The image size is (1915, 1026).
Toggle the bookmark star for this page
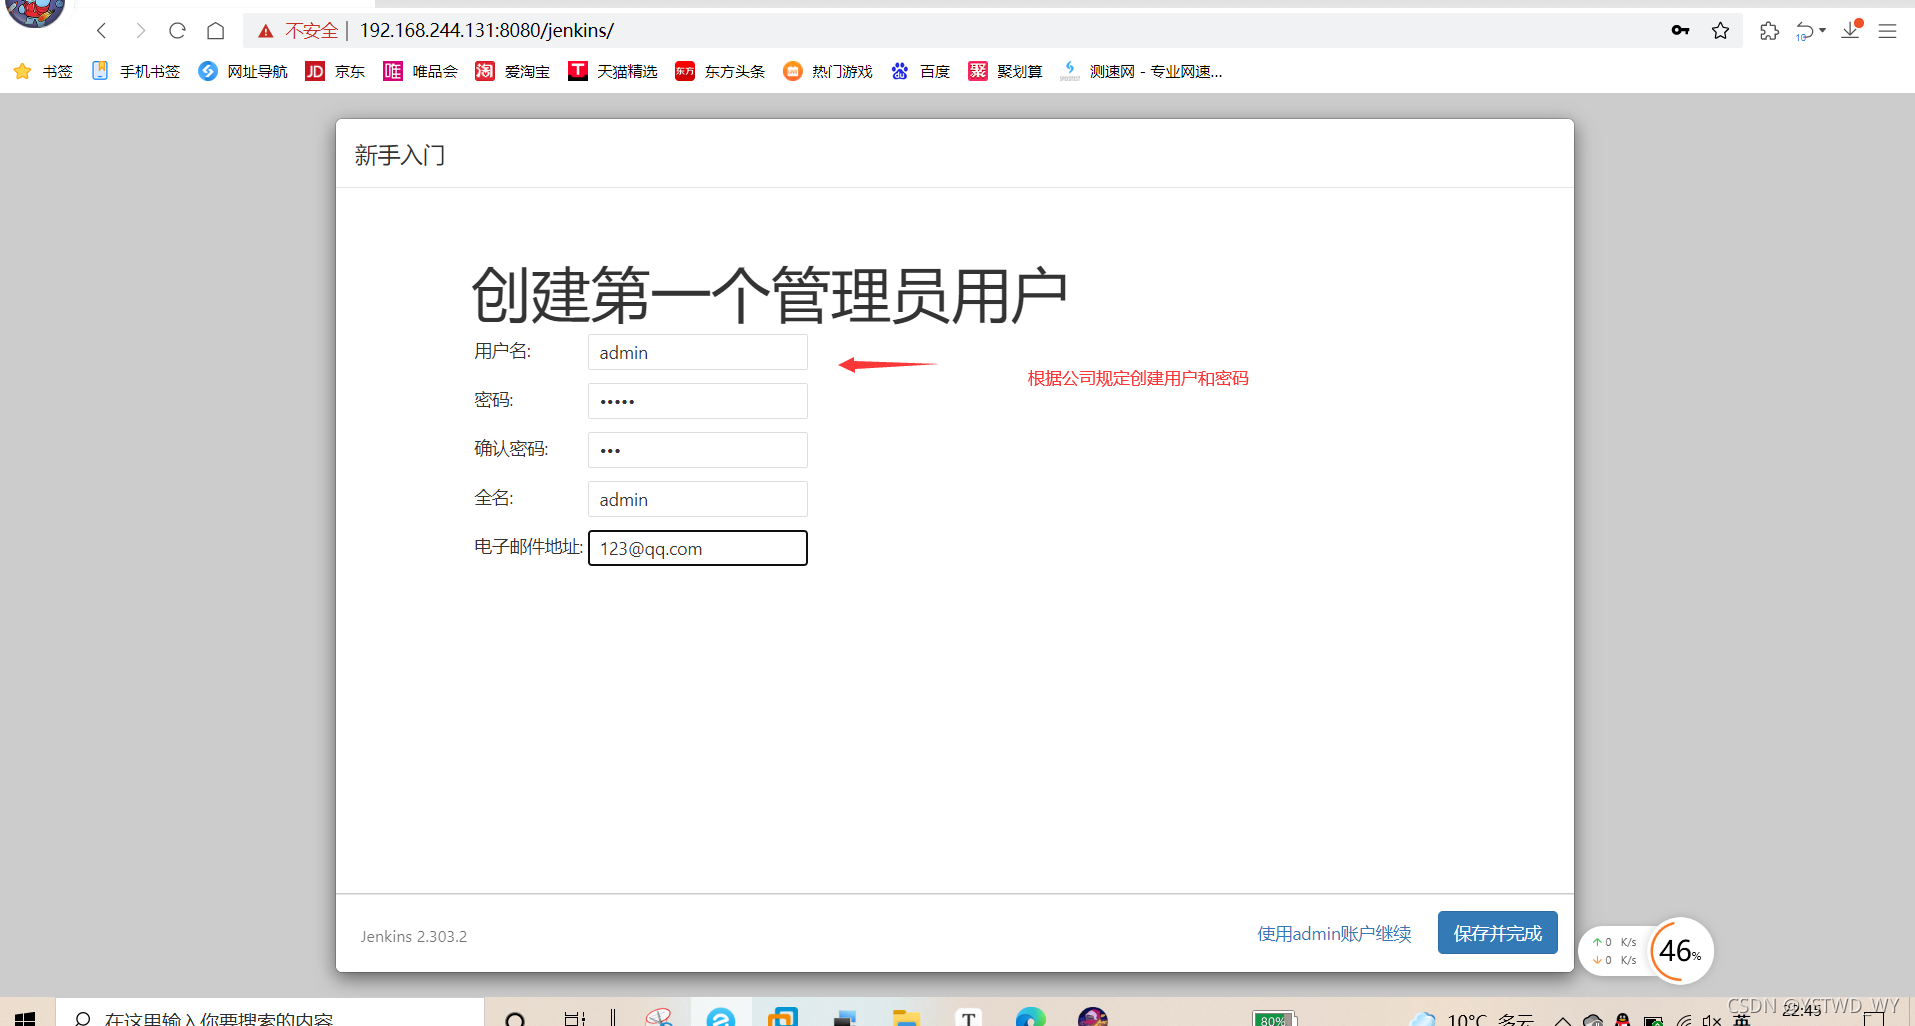click(1722, 30)
